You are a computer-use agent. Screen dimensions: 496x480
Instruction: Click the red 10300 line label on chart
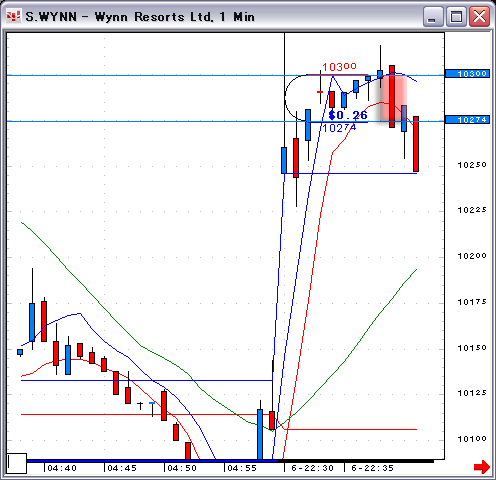[x=339, y=67]
